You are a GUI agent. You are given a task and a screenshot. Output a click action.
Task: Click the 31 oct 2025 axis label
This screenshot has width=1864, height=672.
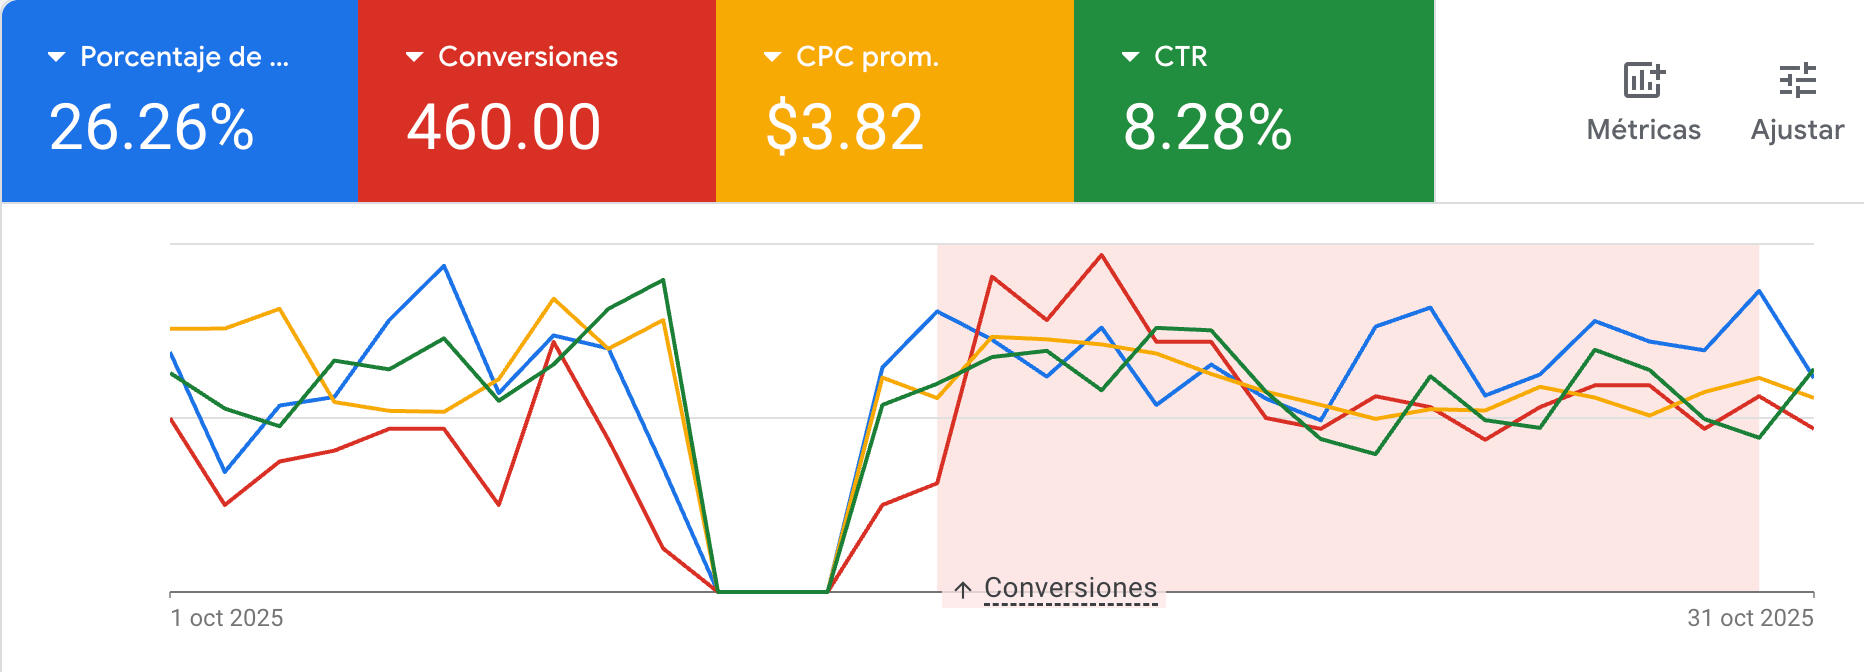coord(1750,618)
